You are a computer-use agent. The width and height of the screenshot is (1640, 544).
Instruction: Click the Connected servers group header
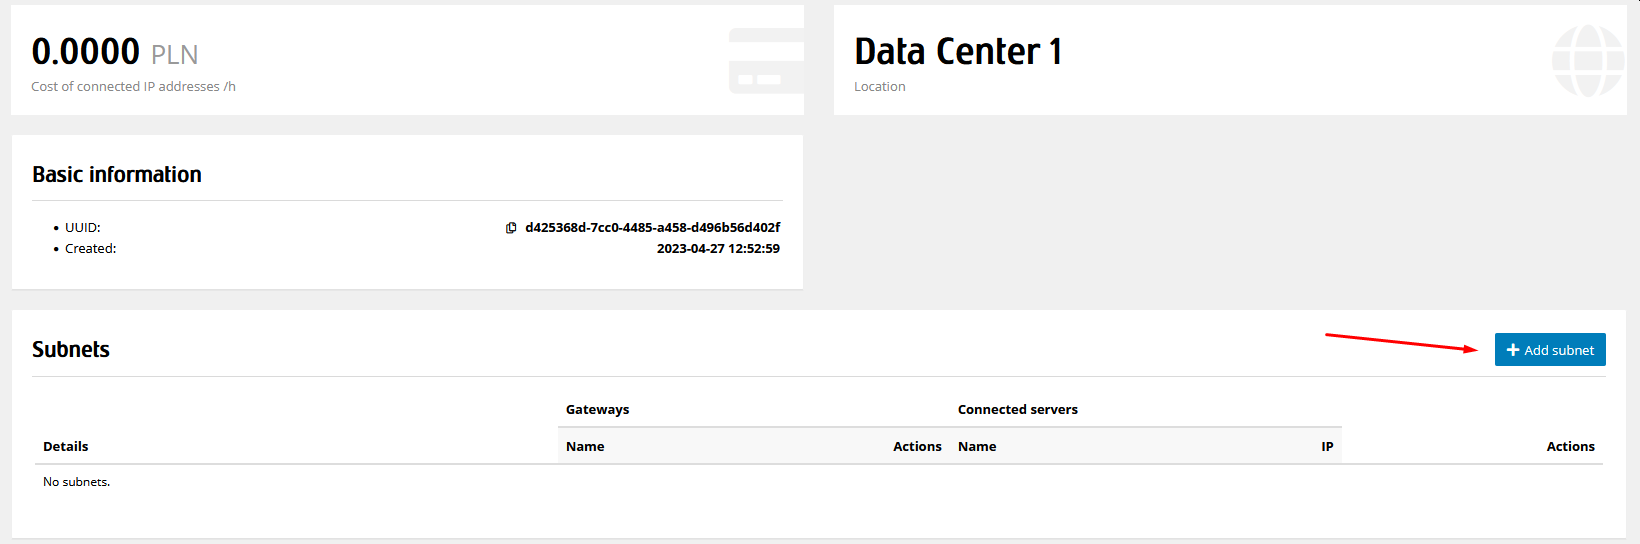[x=1017, y=410]
